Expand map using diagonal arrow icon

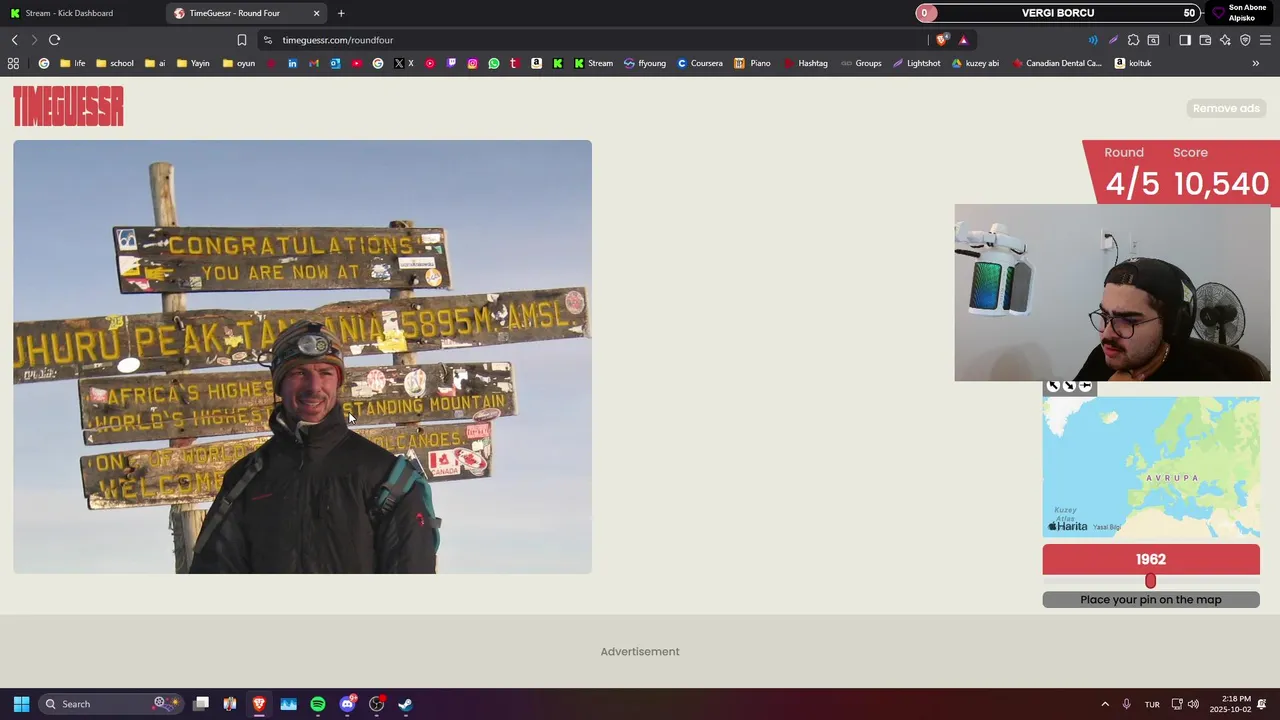pos(1053,385)
